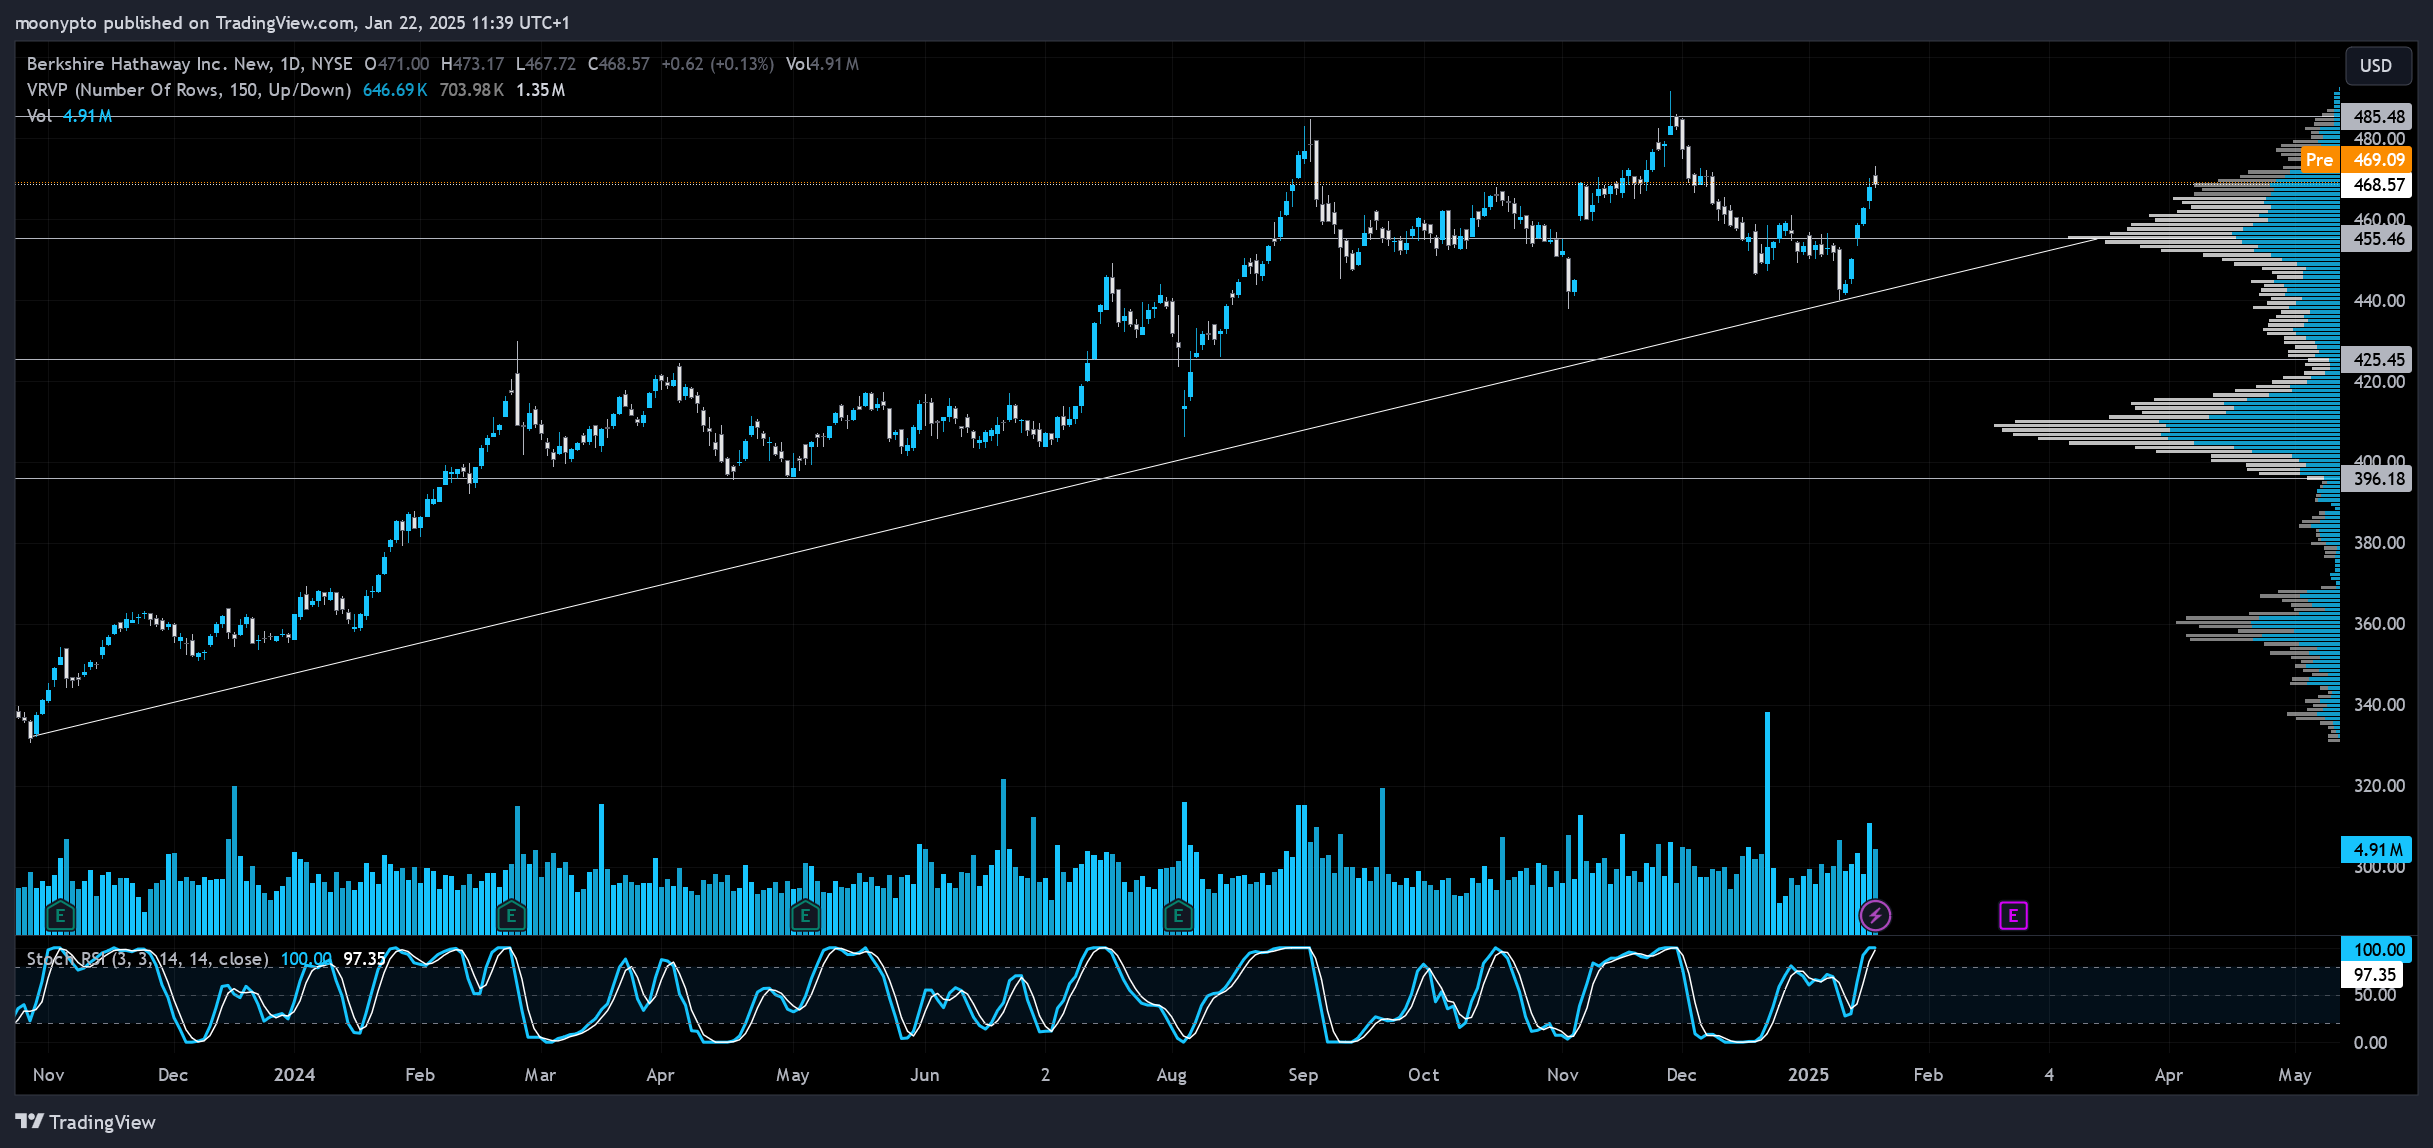The image size is (2433, 1148).
Task: Click the 646.69K VRVP up volume value
Action: [x=395, y=90]
